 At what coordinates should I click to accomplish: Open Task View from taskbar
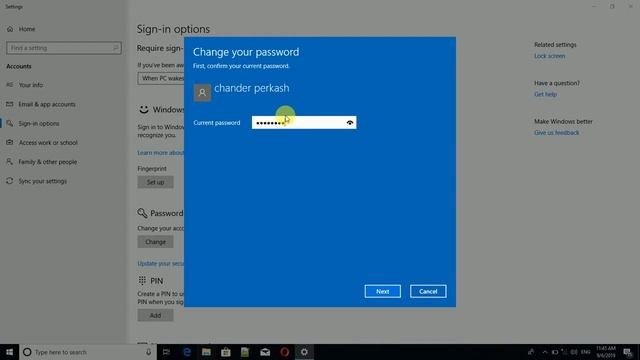166,352
